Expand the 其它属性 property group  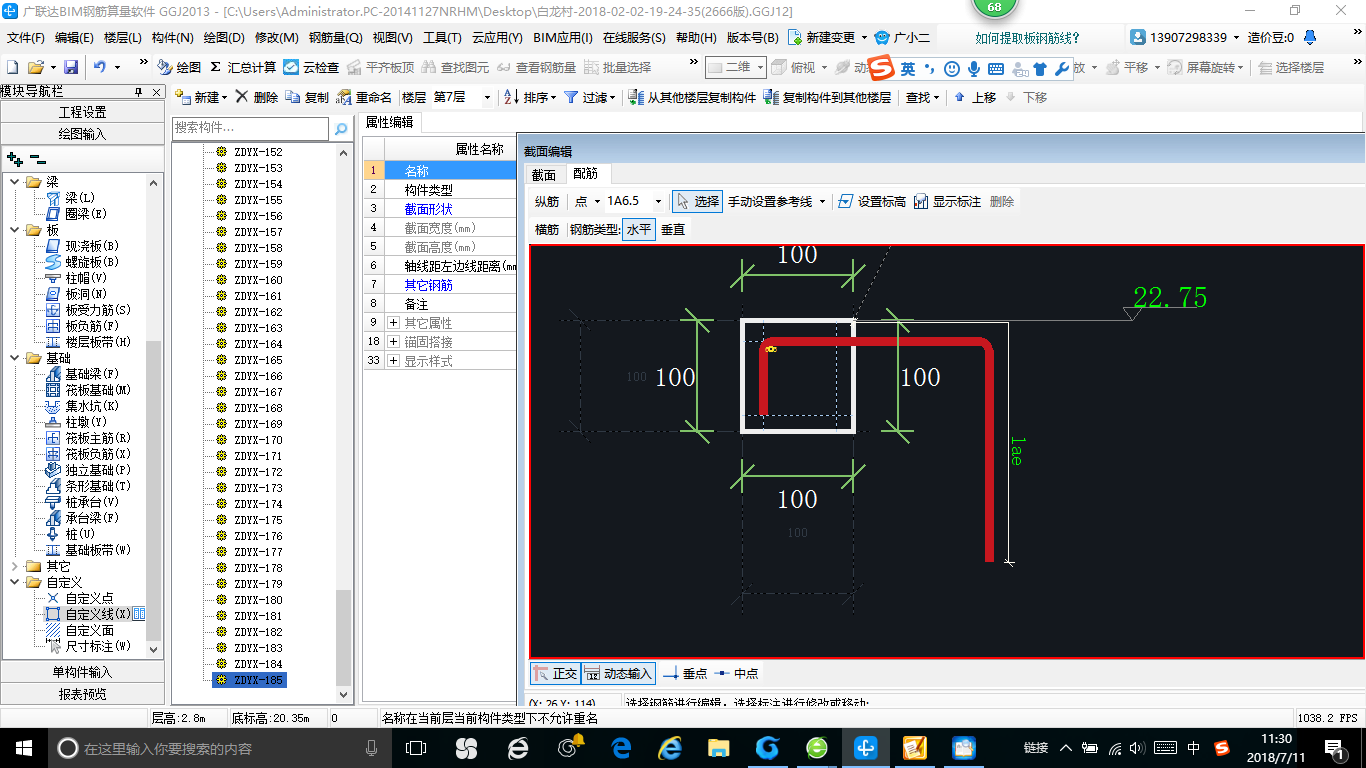[394, 323]
